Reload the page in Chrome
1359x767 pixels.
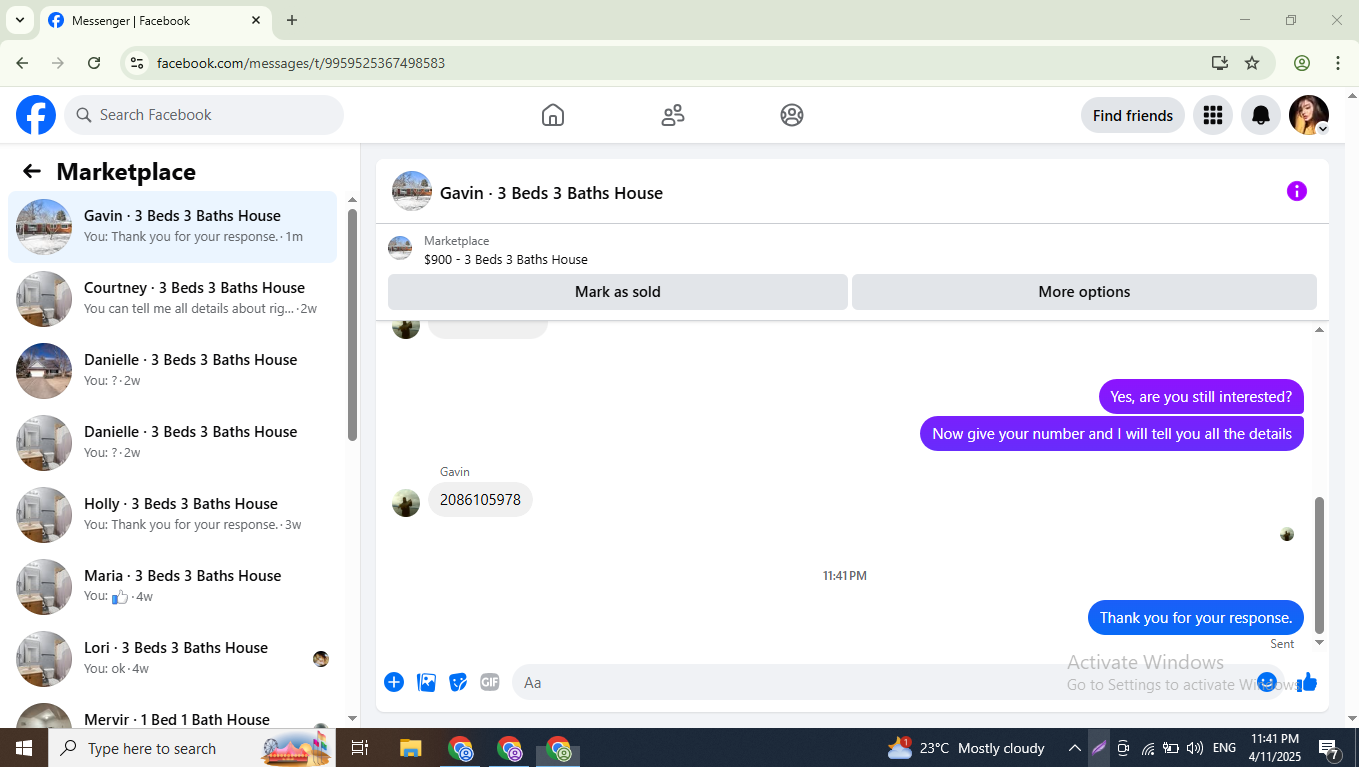94,63
